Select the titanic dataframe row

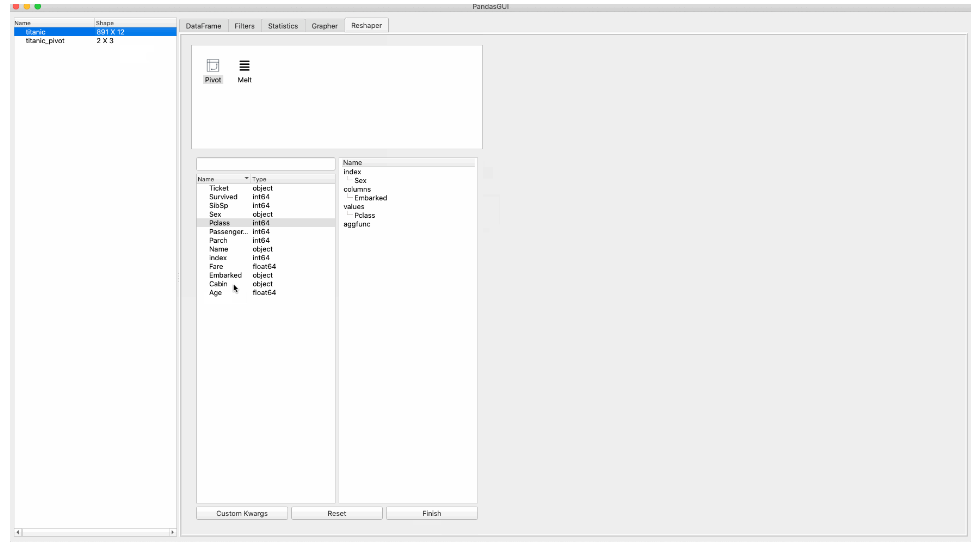pyautogui.click(x=95, y=32)
